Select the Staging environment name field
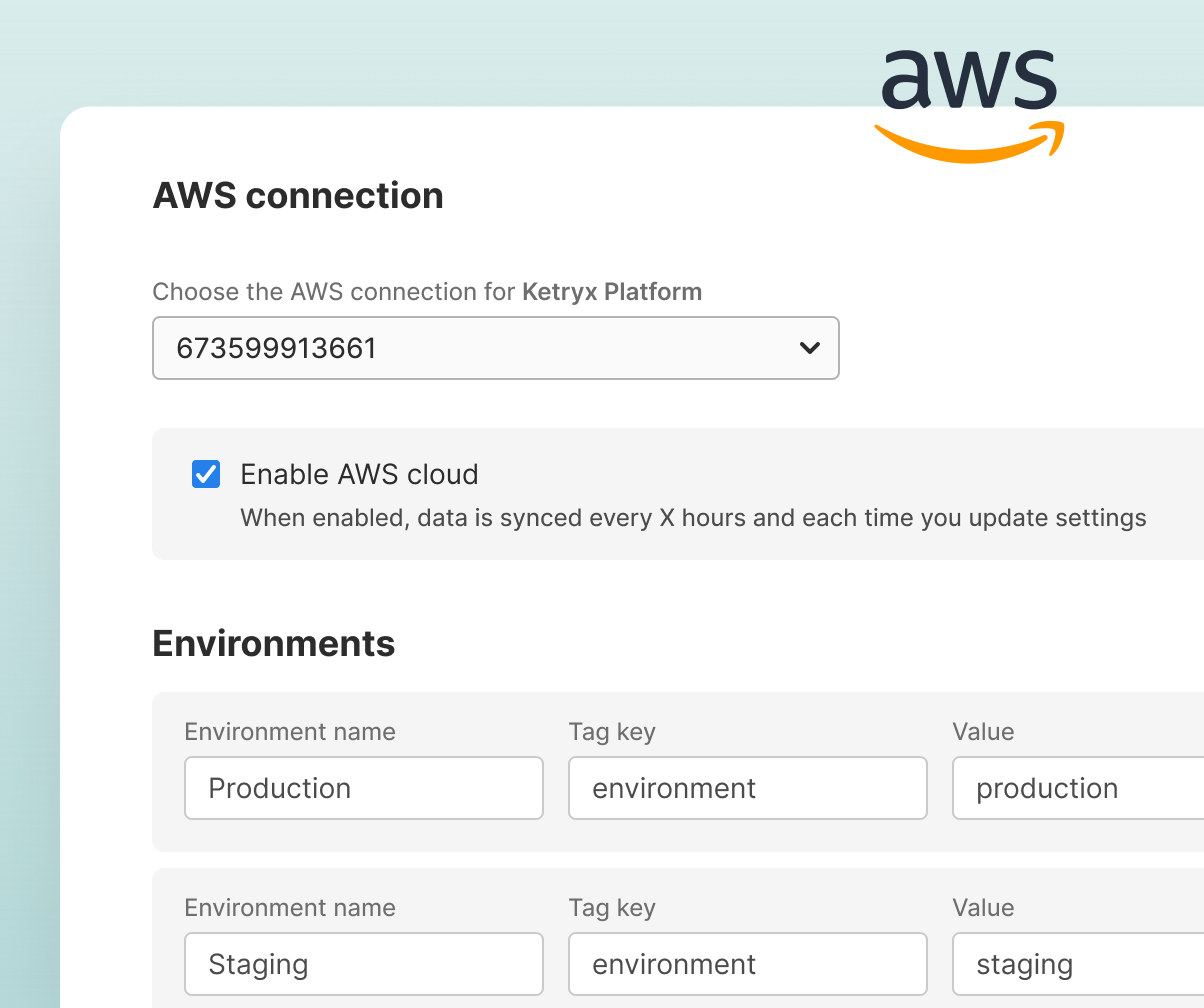 tap(364, 964)
